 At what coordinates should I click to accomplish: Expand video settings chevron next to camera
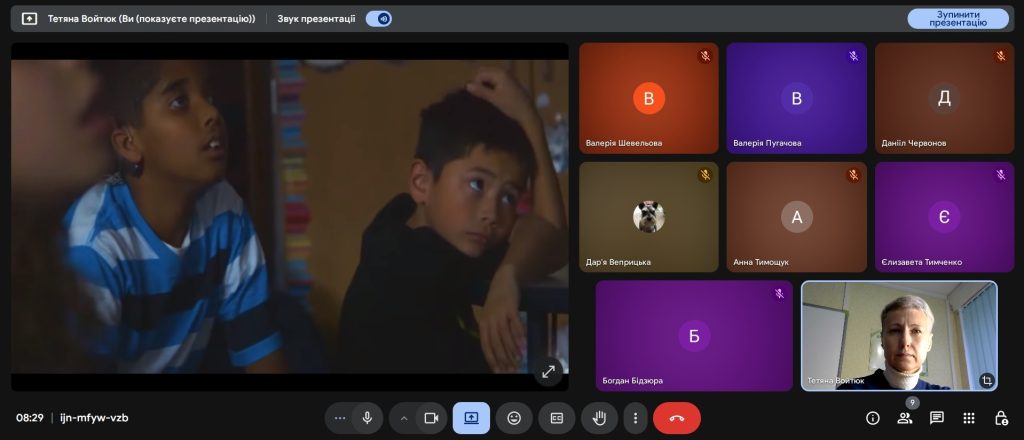pos(404,418)
